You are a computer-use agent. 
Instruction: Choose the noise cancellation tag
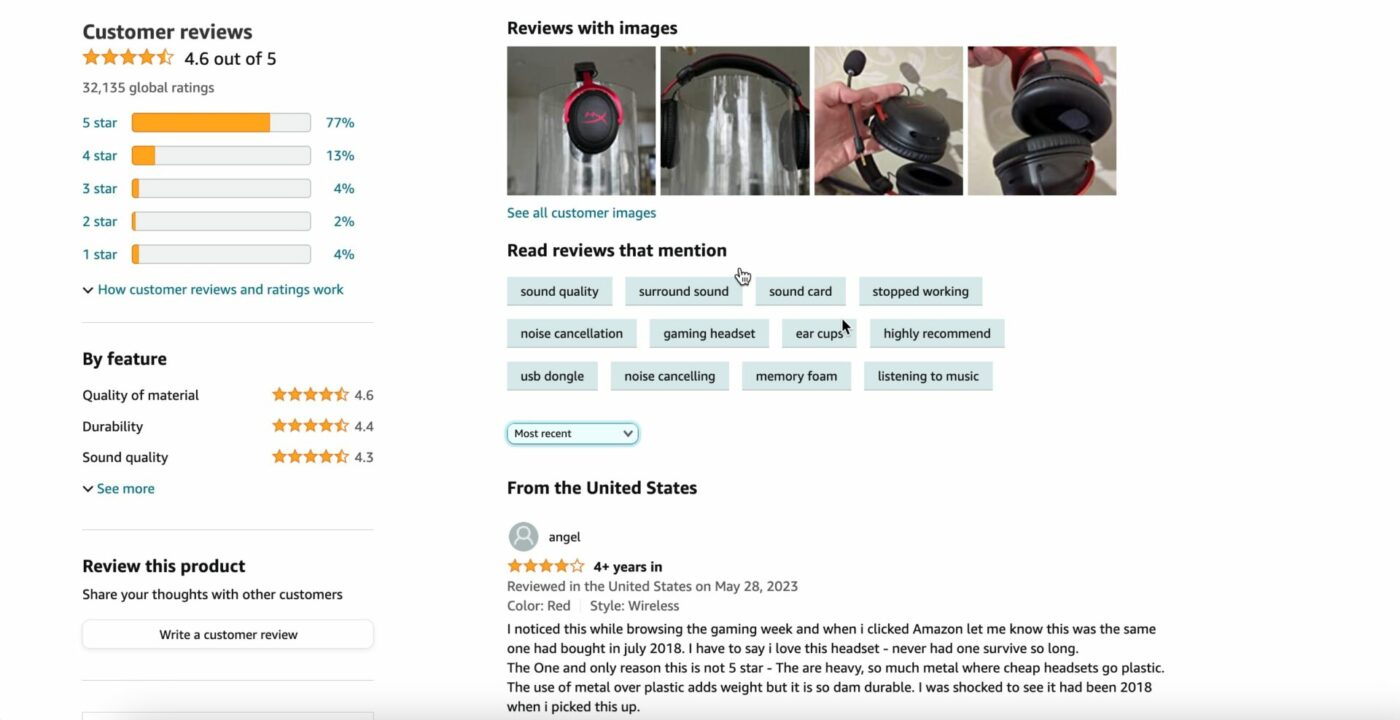[x=571, y=334]
